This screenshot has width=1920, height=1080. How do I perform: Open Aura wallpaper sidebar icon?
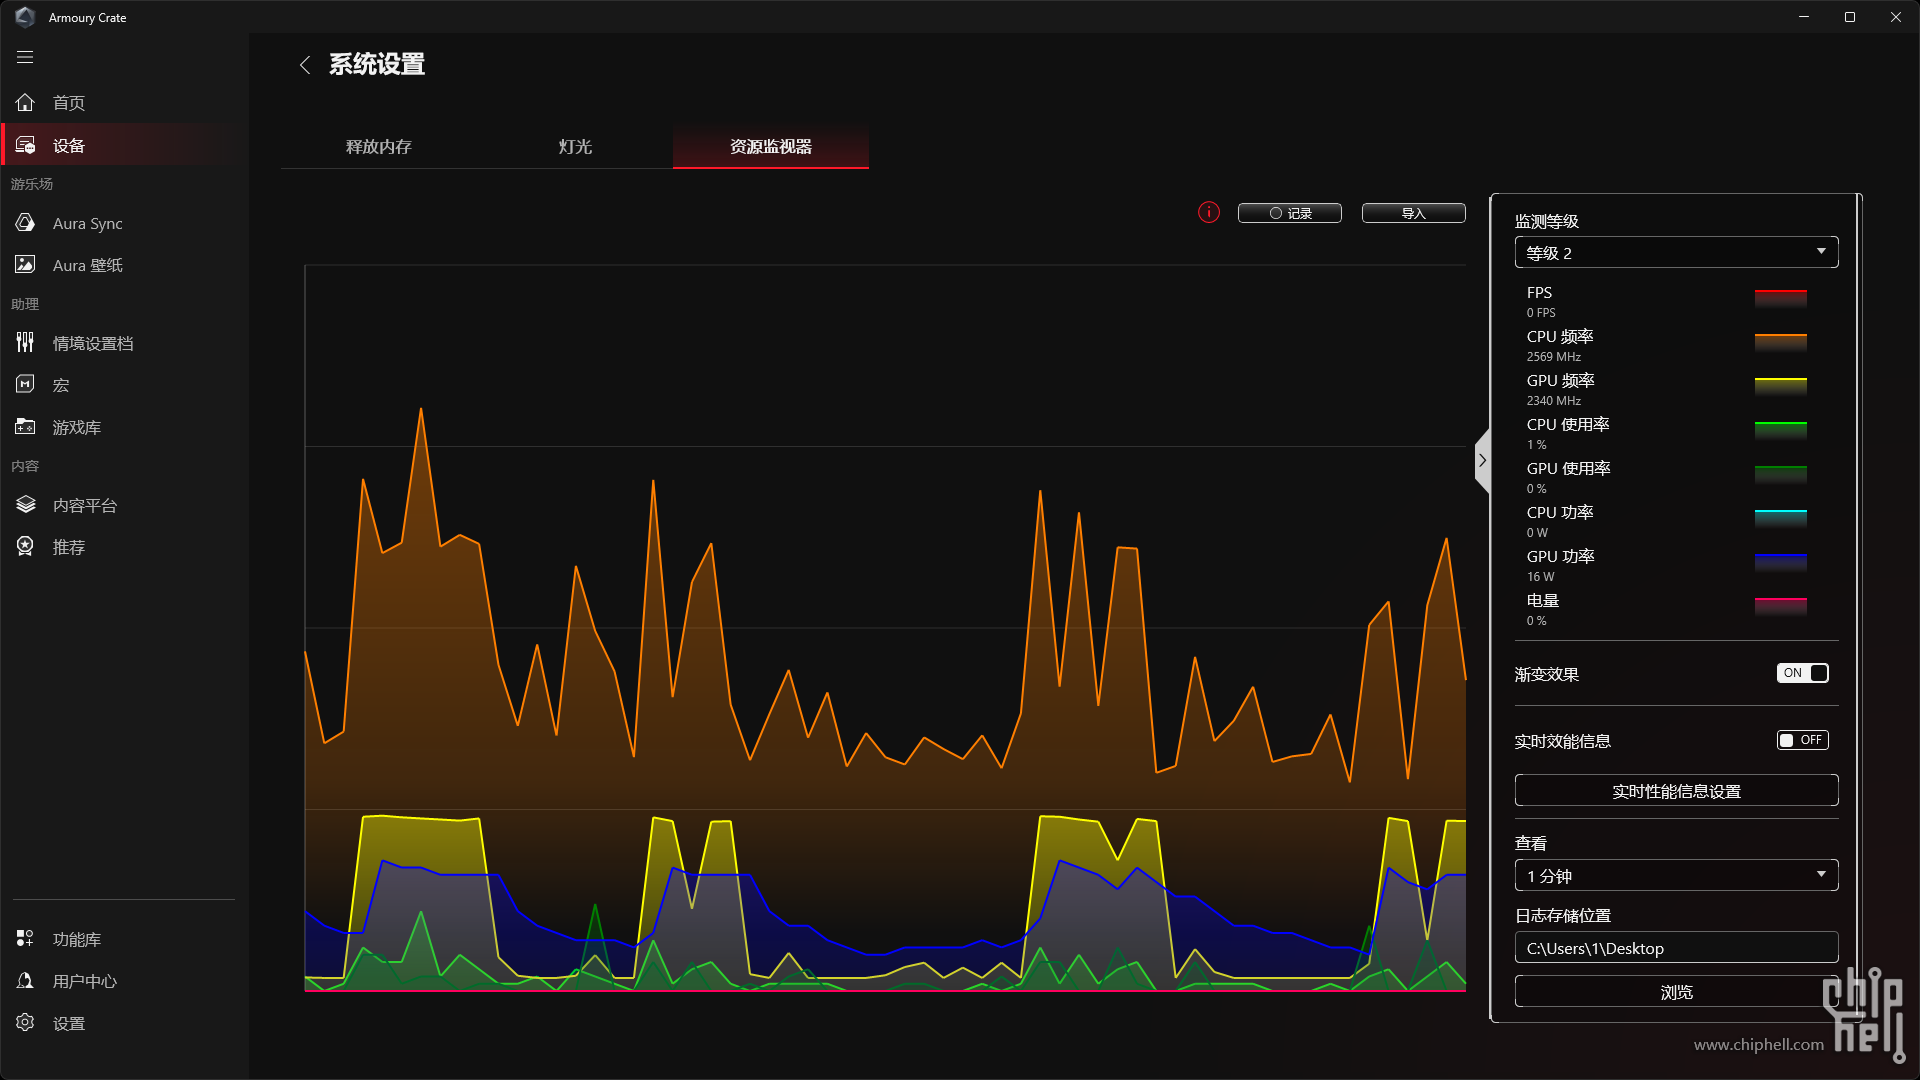tap(25, 265)
